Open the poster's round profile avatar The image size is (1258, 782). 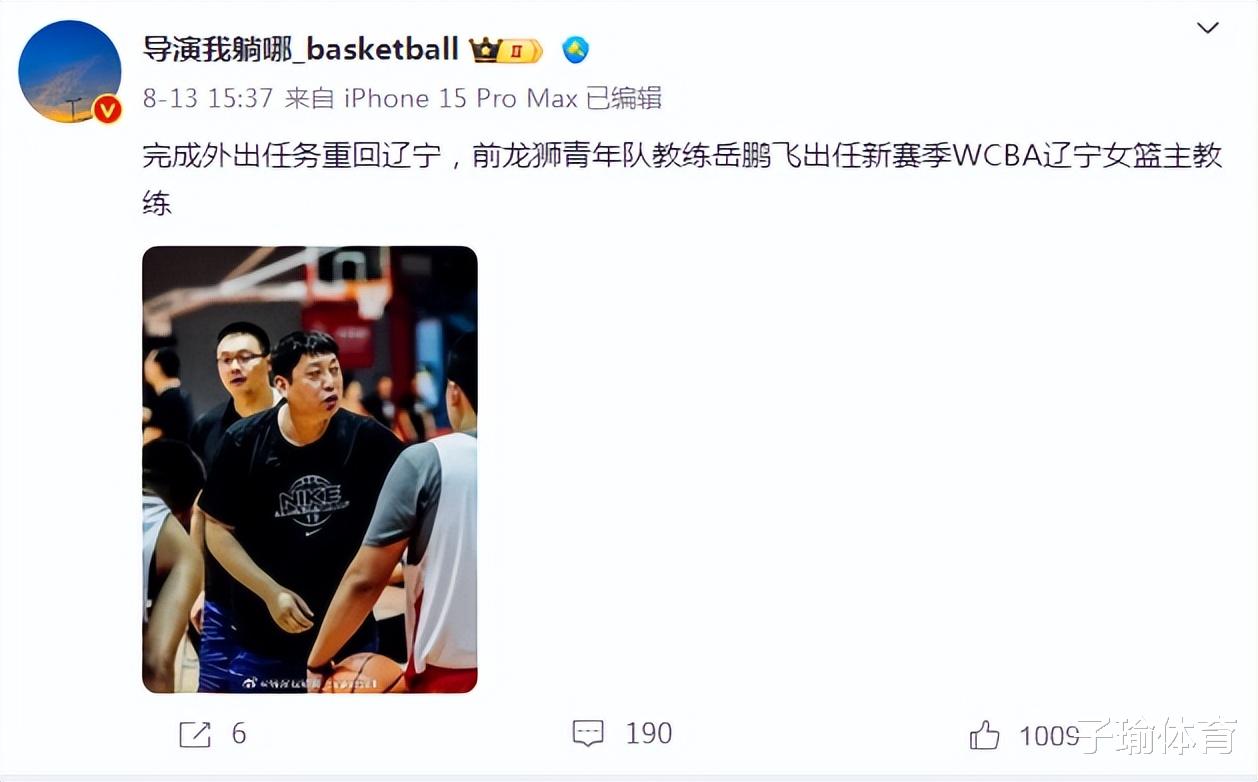70,72
